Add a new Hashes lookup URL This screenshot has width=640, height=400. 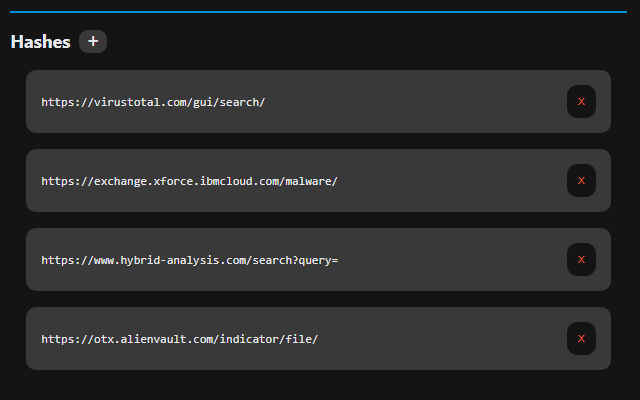click(93, 41)
